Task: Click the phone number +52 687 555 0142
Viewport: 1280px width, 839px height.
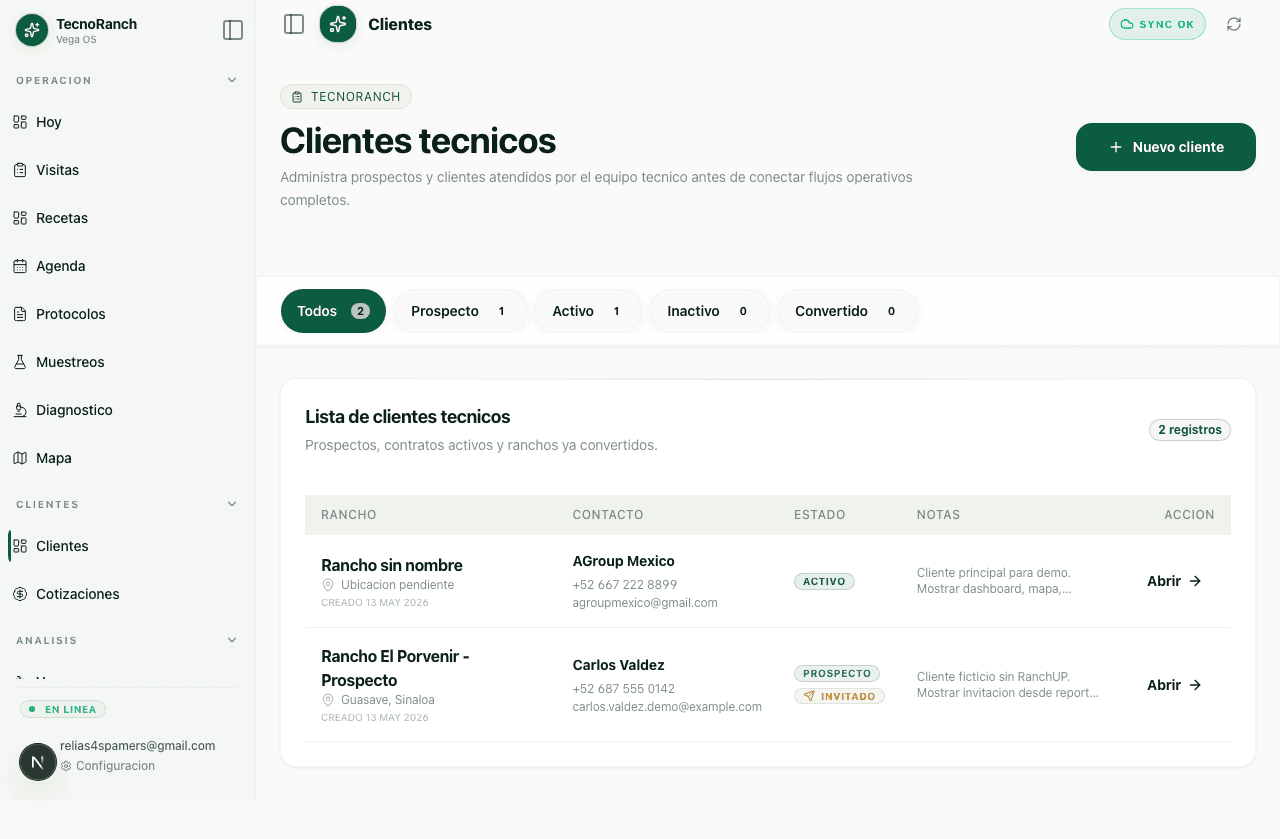Action: (x=624, y=689)
